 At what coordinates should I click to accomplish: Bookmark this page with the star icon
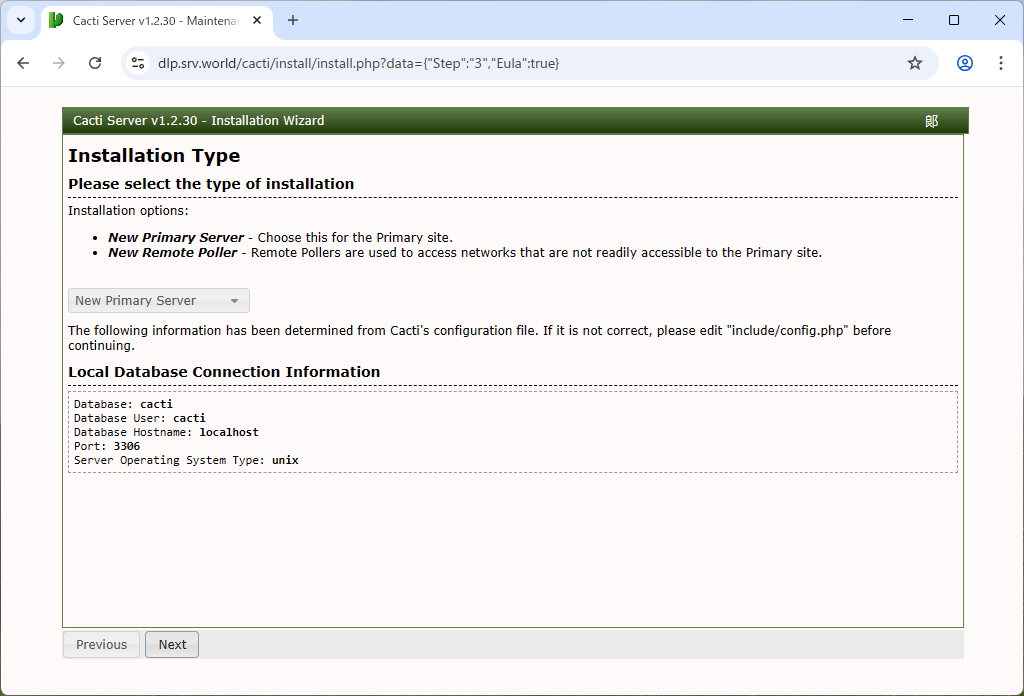pos(914,63)
